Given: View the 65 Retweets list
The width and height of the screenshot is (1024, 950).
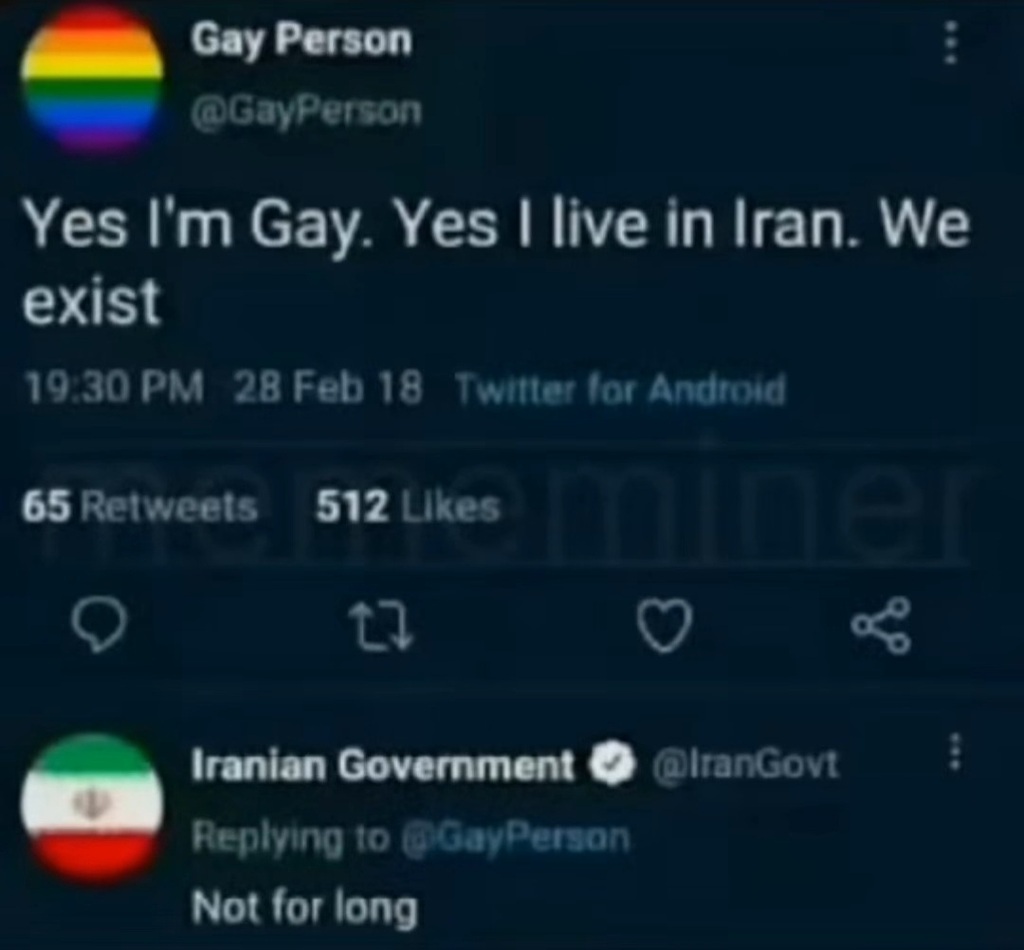Looking at the screenshot, I should (x=139, y=507).
